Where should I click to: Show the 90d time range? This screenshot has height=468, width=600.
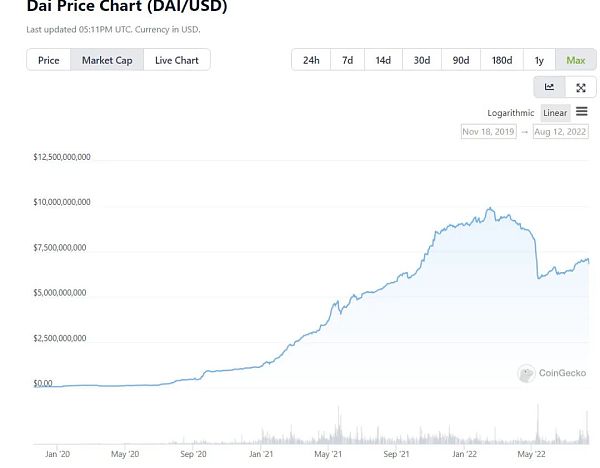(x=460, y=60)
